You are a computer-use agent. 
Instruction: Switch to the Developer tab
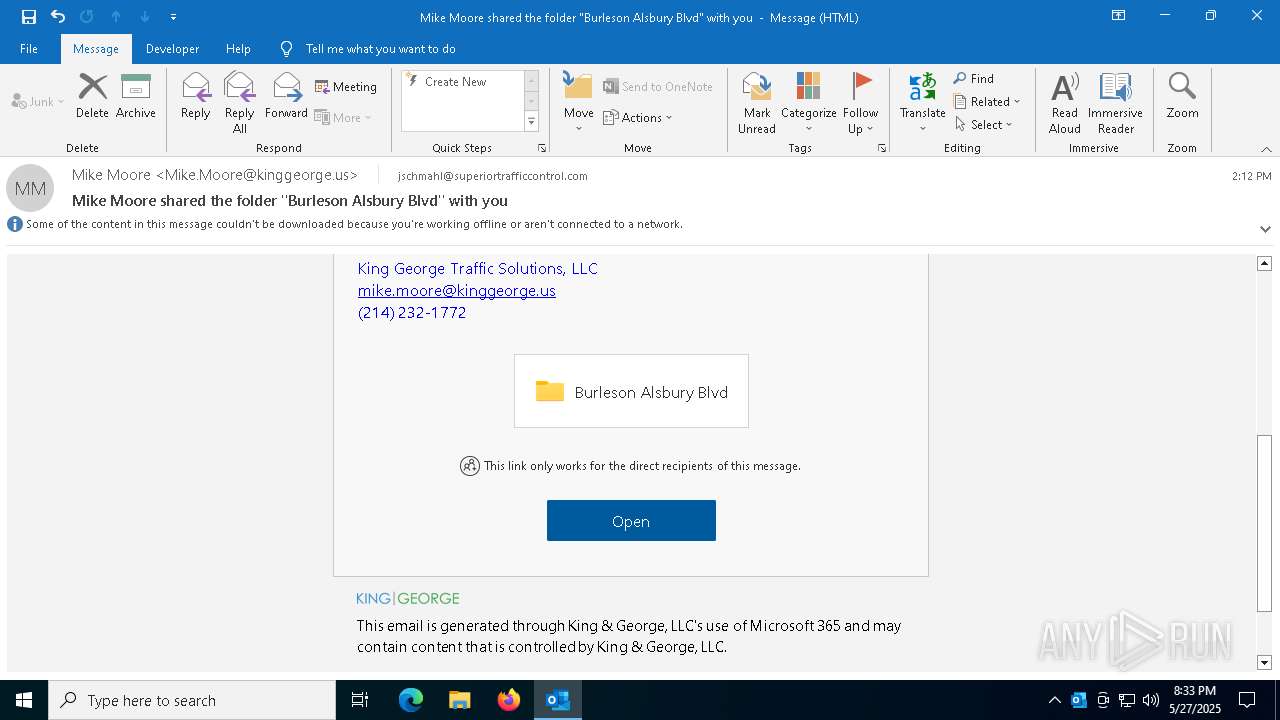point(172,49)
